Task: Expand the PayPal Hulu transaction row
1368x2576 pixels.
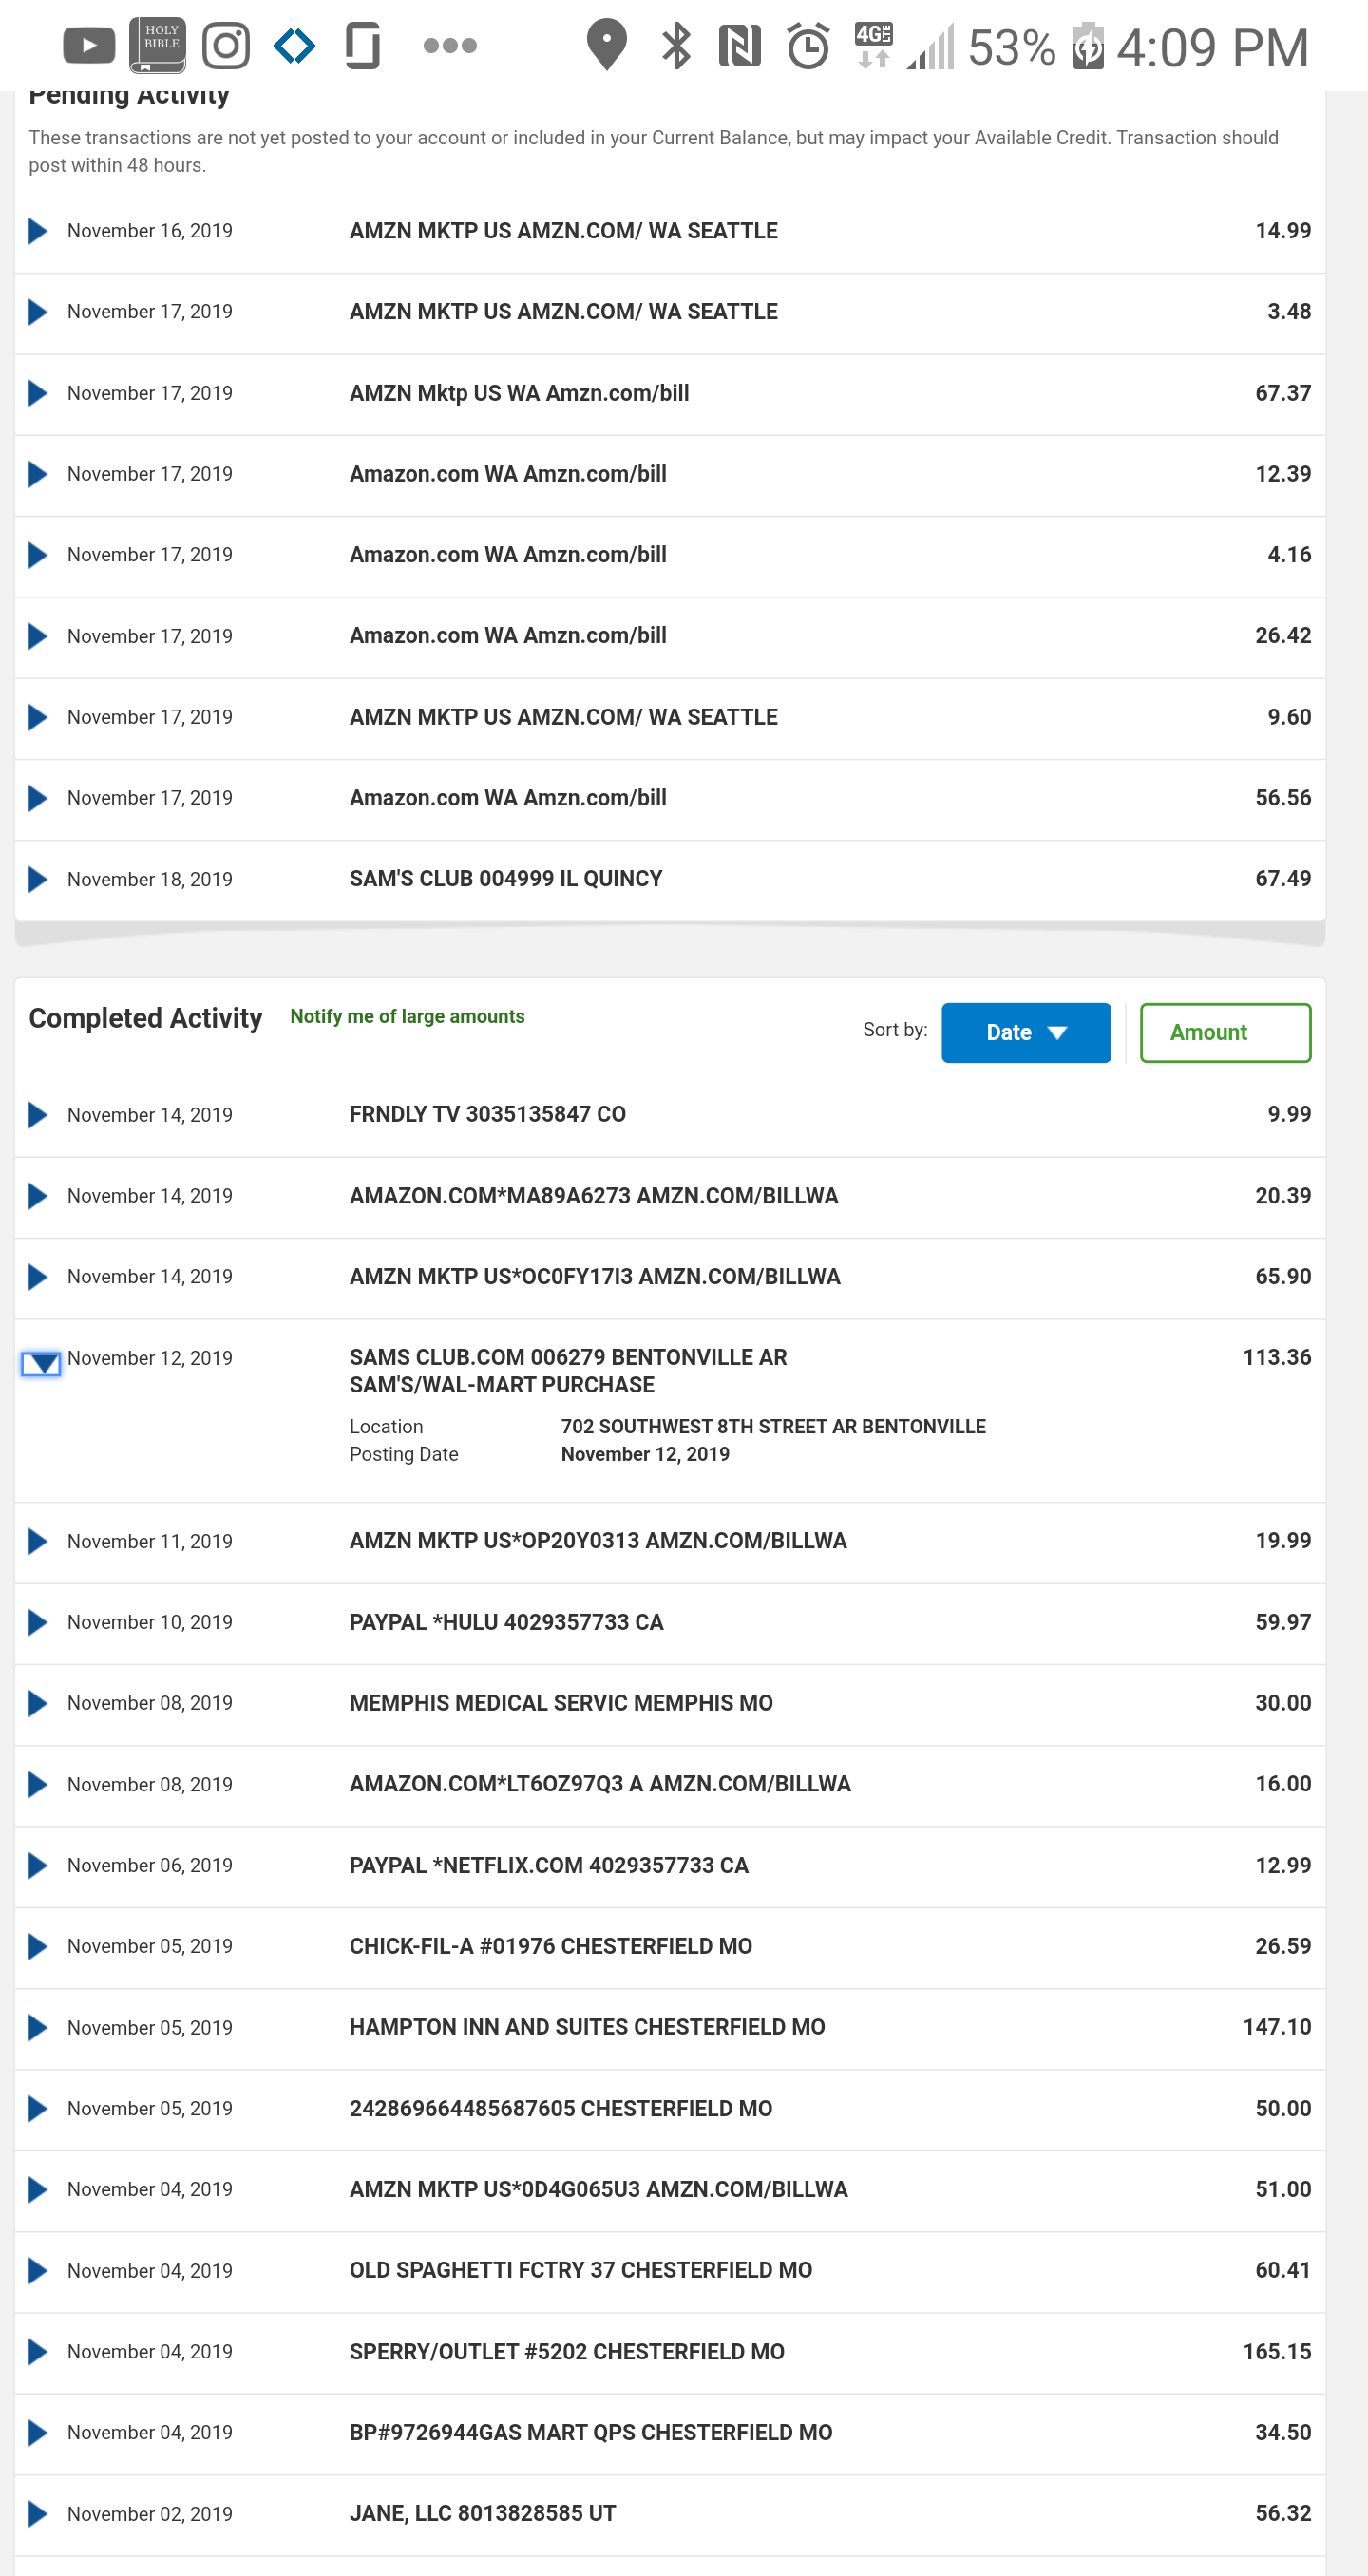Action: click(38, 1622)
